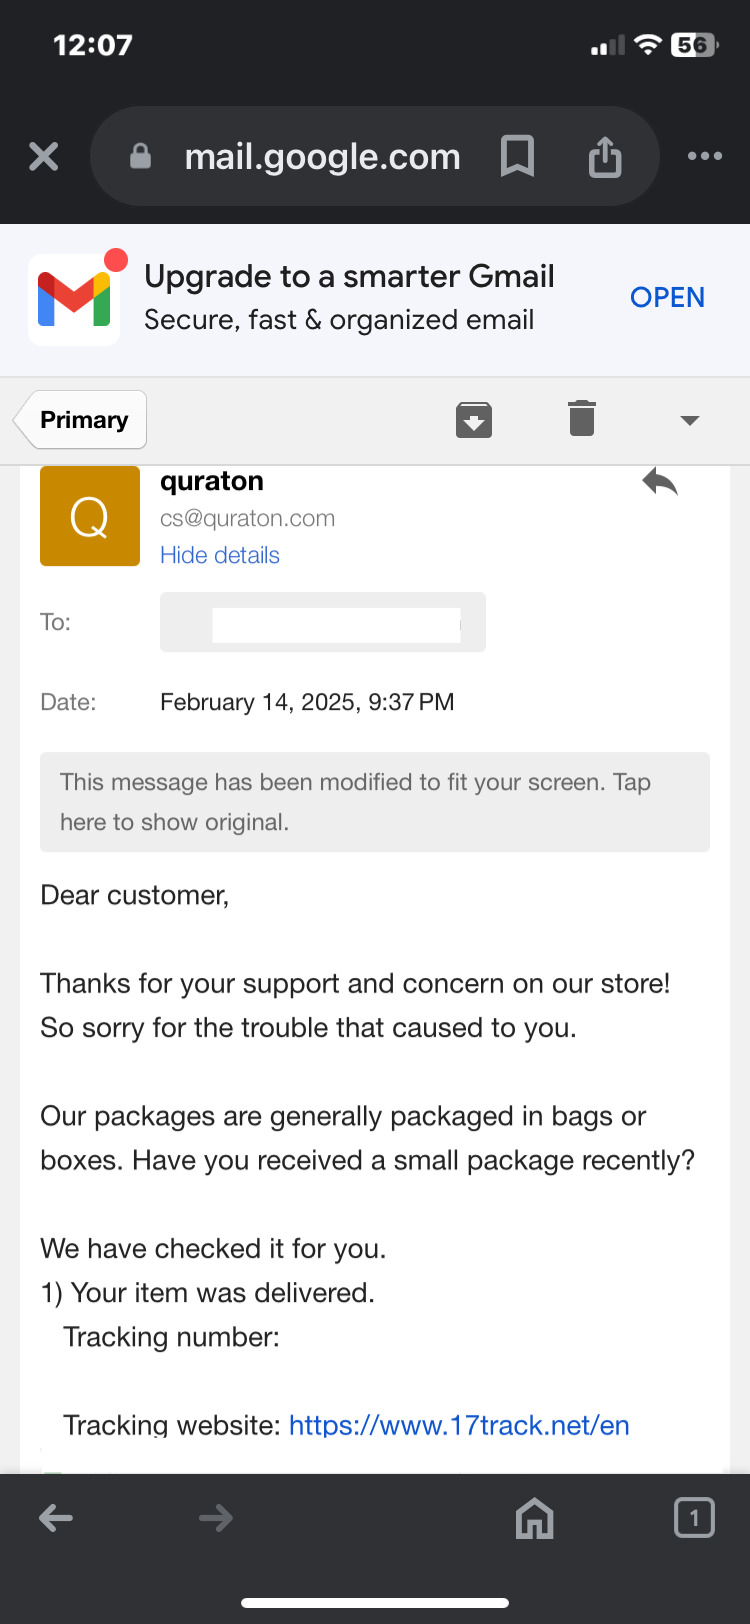Open the three-dot browser menu
750x1624 pixels.
pos(704,156)
